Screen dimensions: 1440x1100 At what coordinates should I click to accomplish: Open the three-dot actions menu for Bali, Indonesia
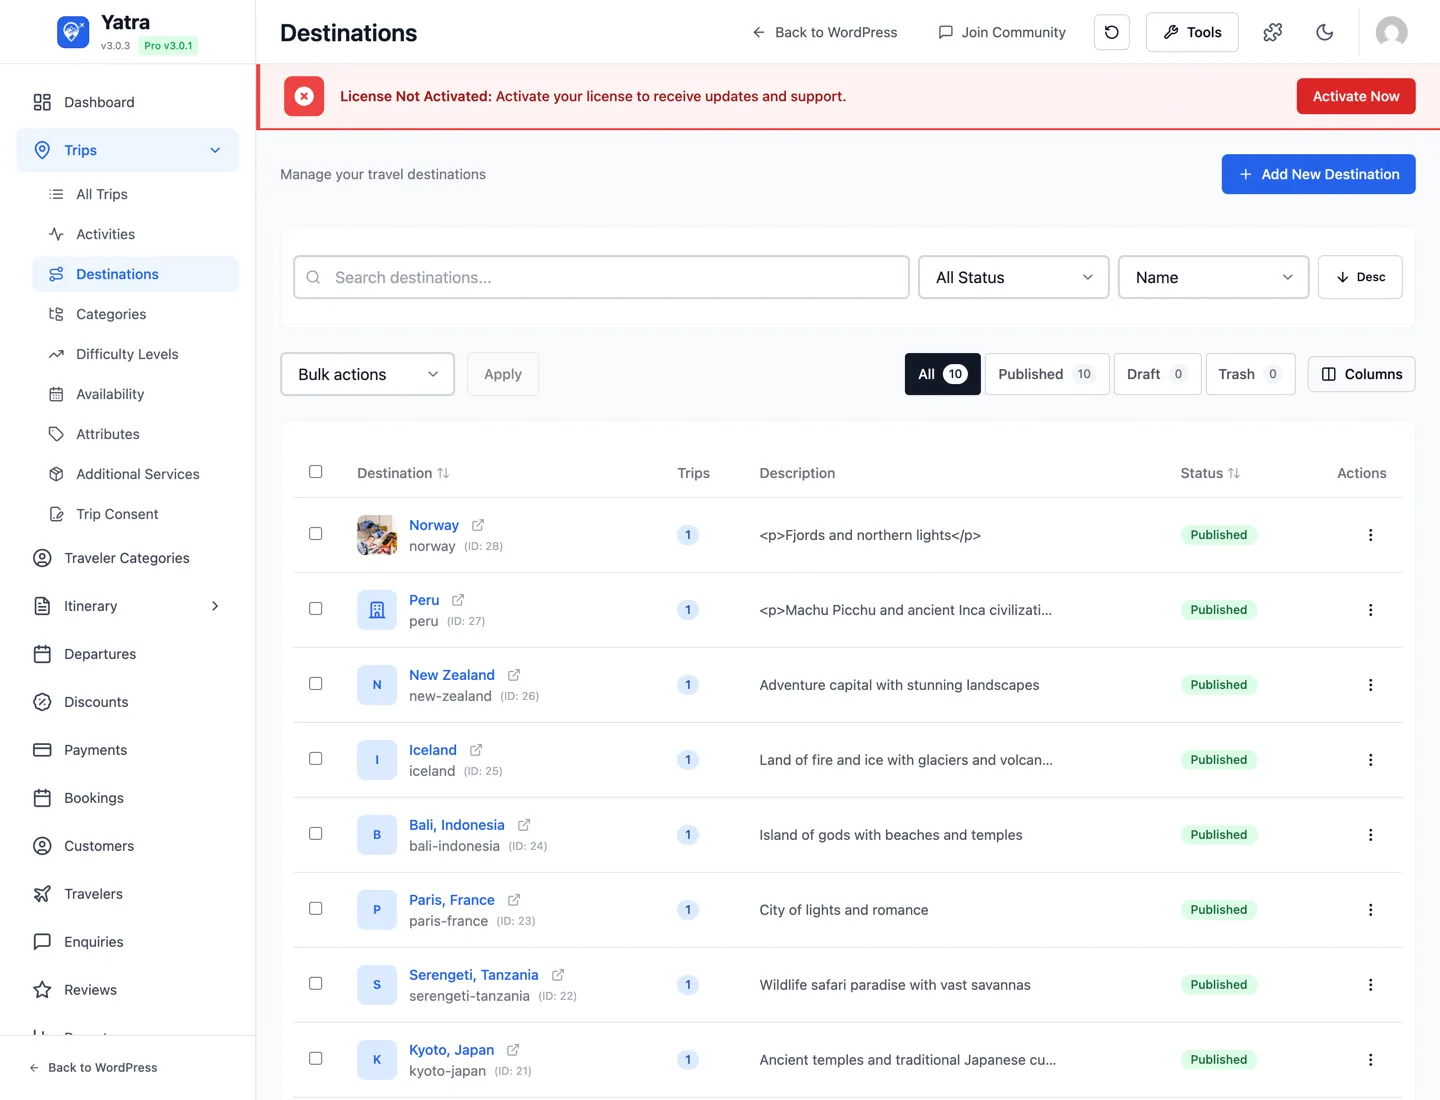[x=1370, y=835]
